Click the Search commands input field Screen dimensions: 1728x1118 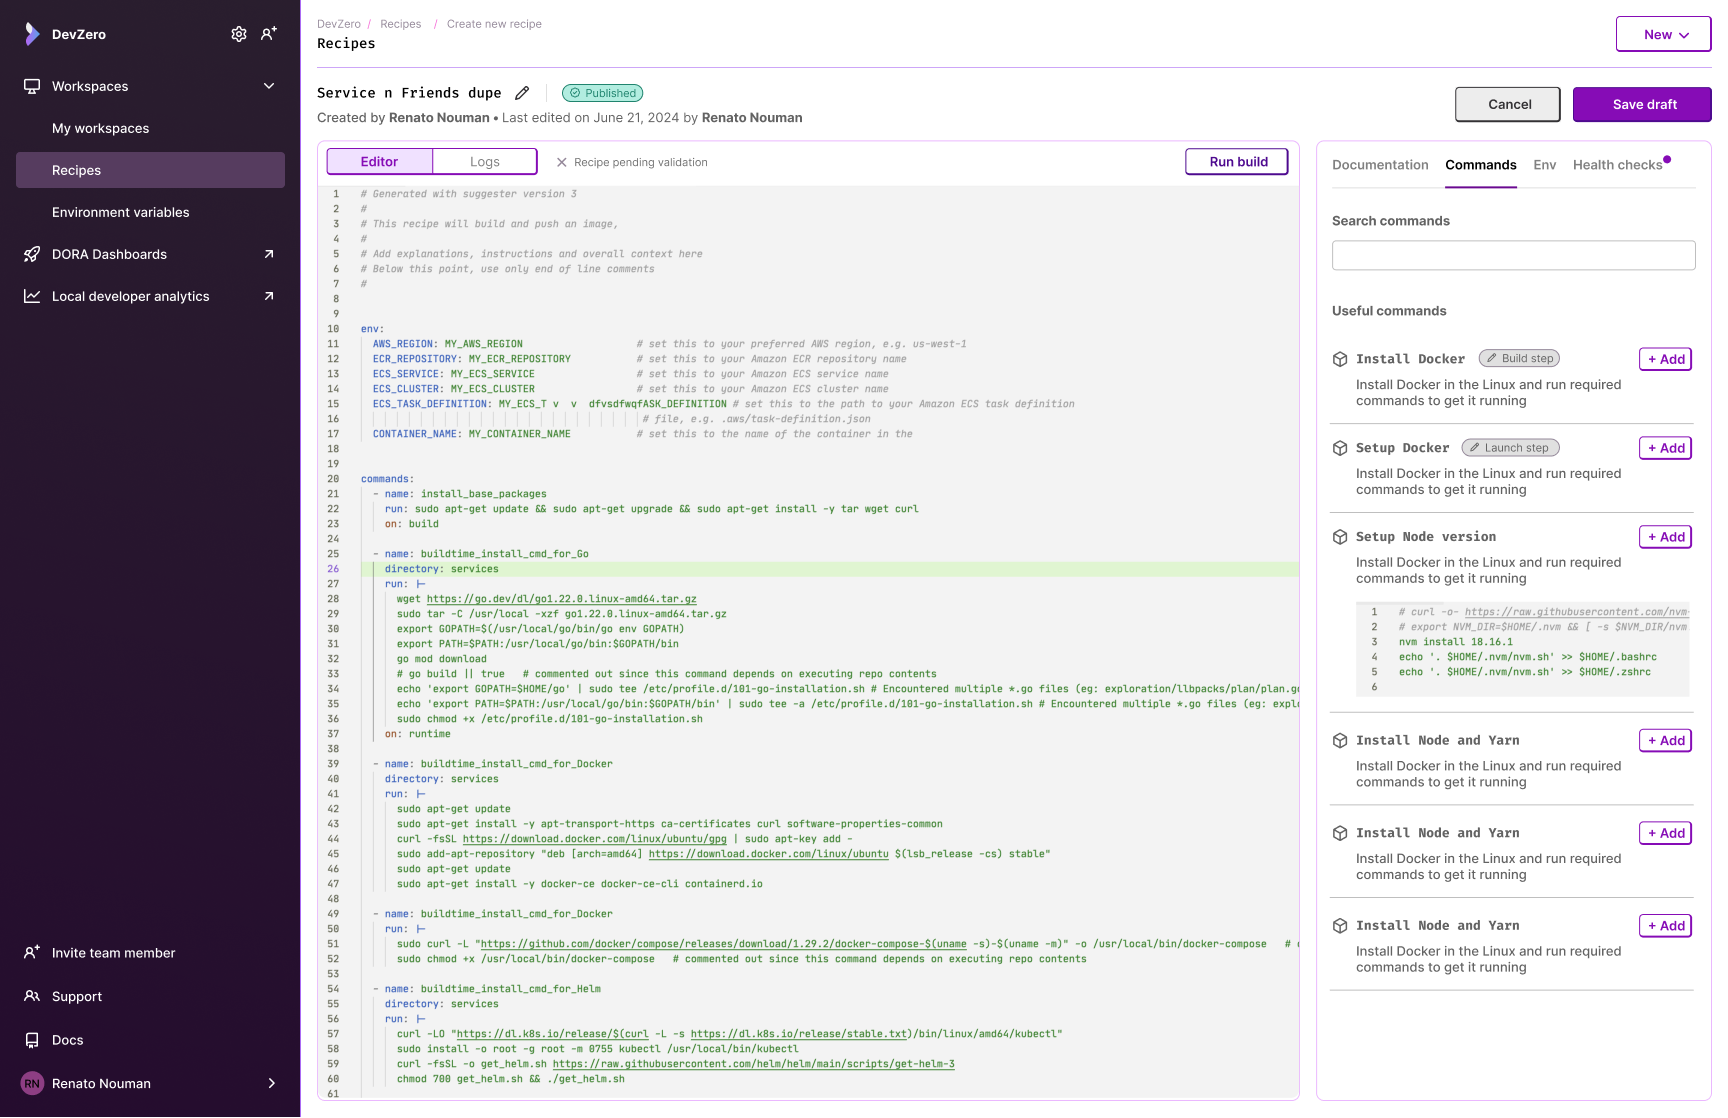1512,255
